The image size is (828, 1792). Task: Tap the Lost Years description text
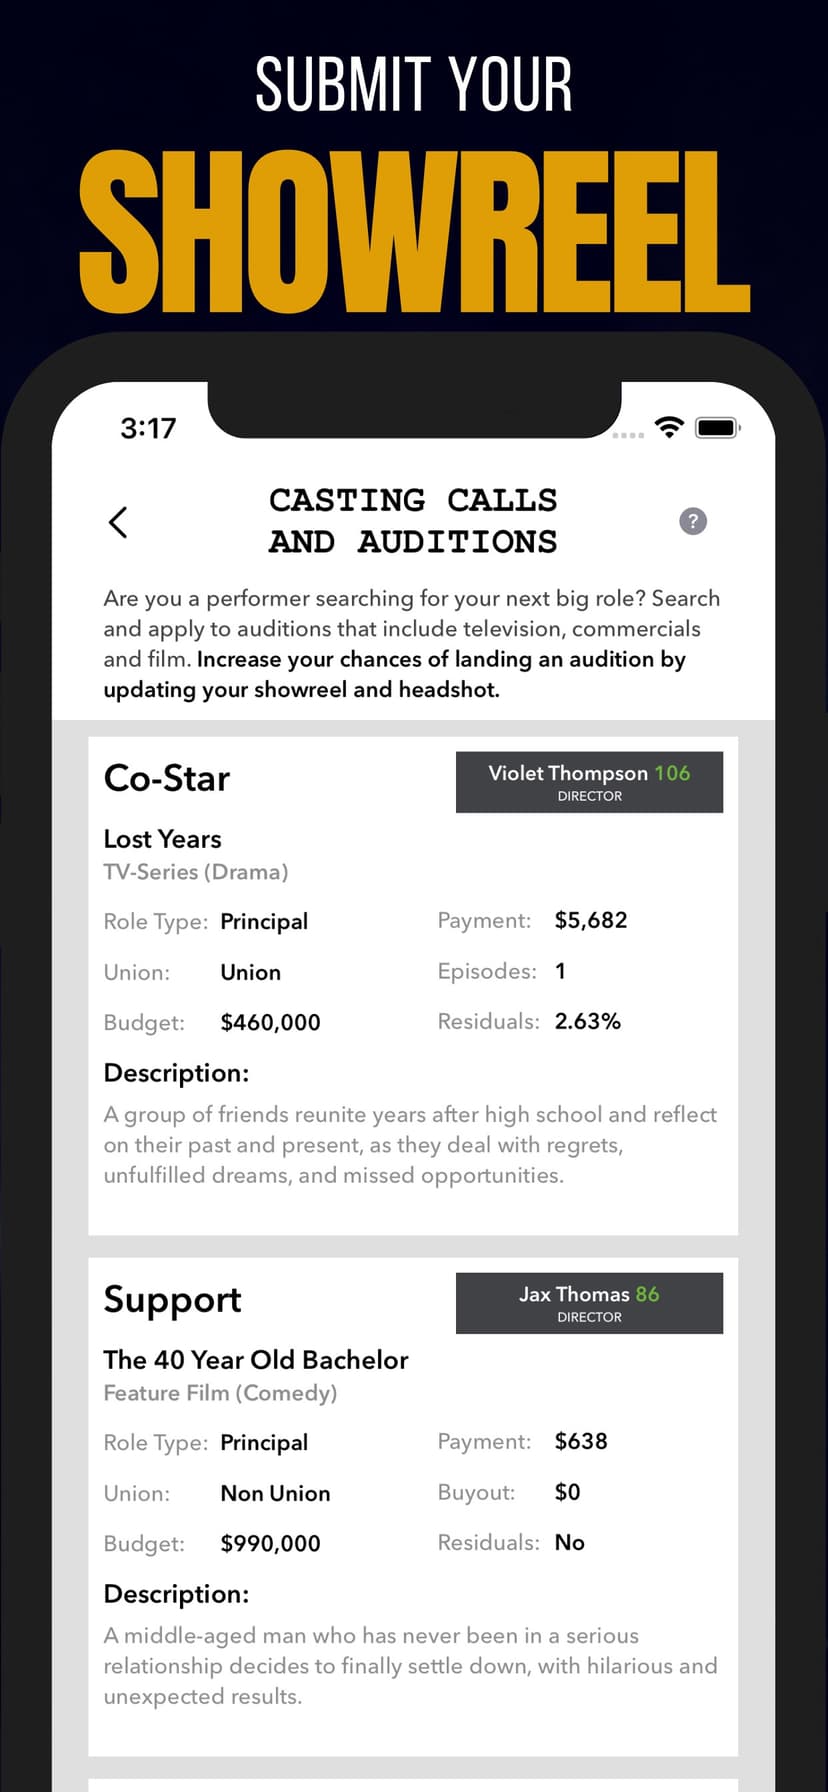coord(410,1145)
